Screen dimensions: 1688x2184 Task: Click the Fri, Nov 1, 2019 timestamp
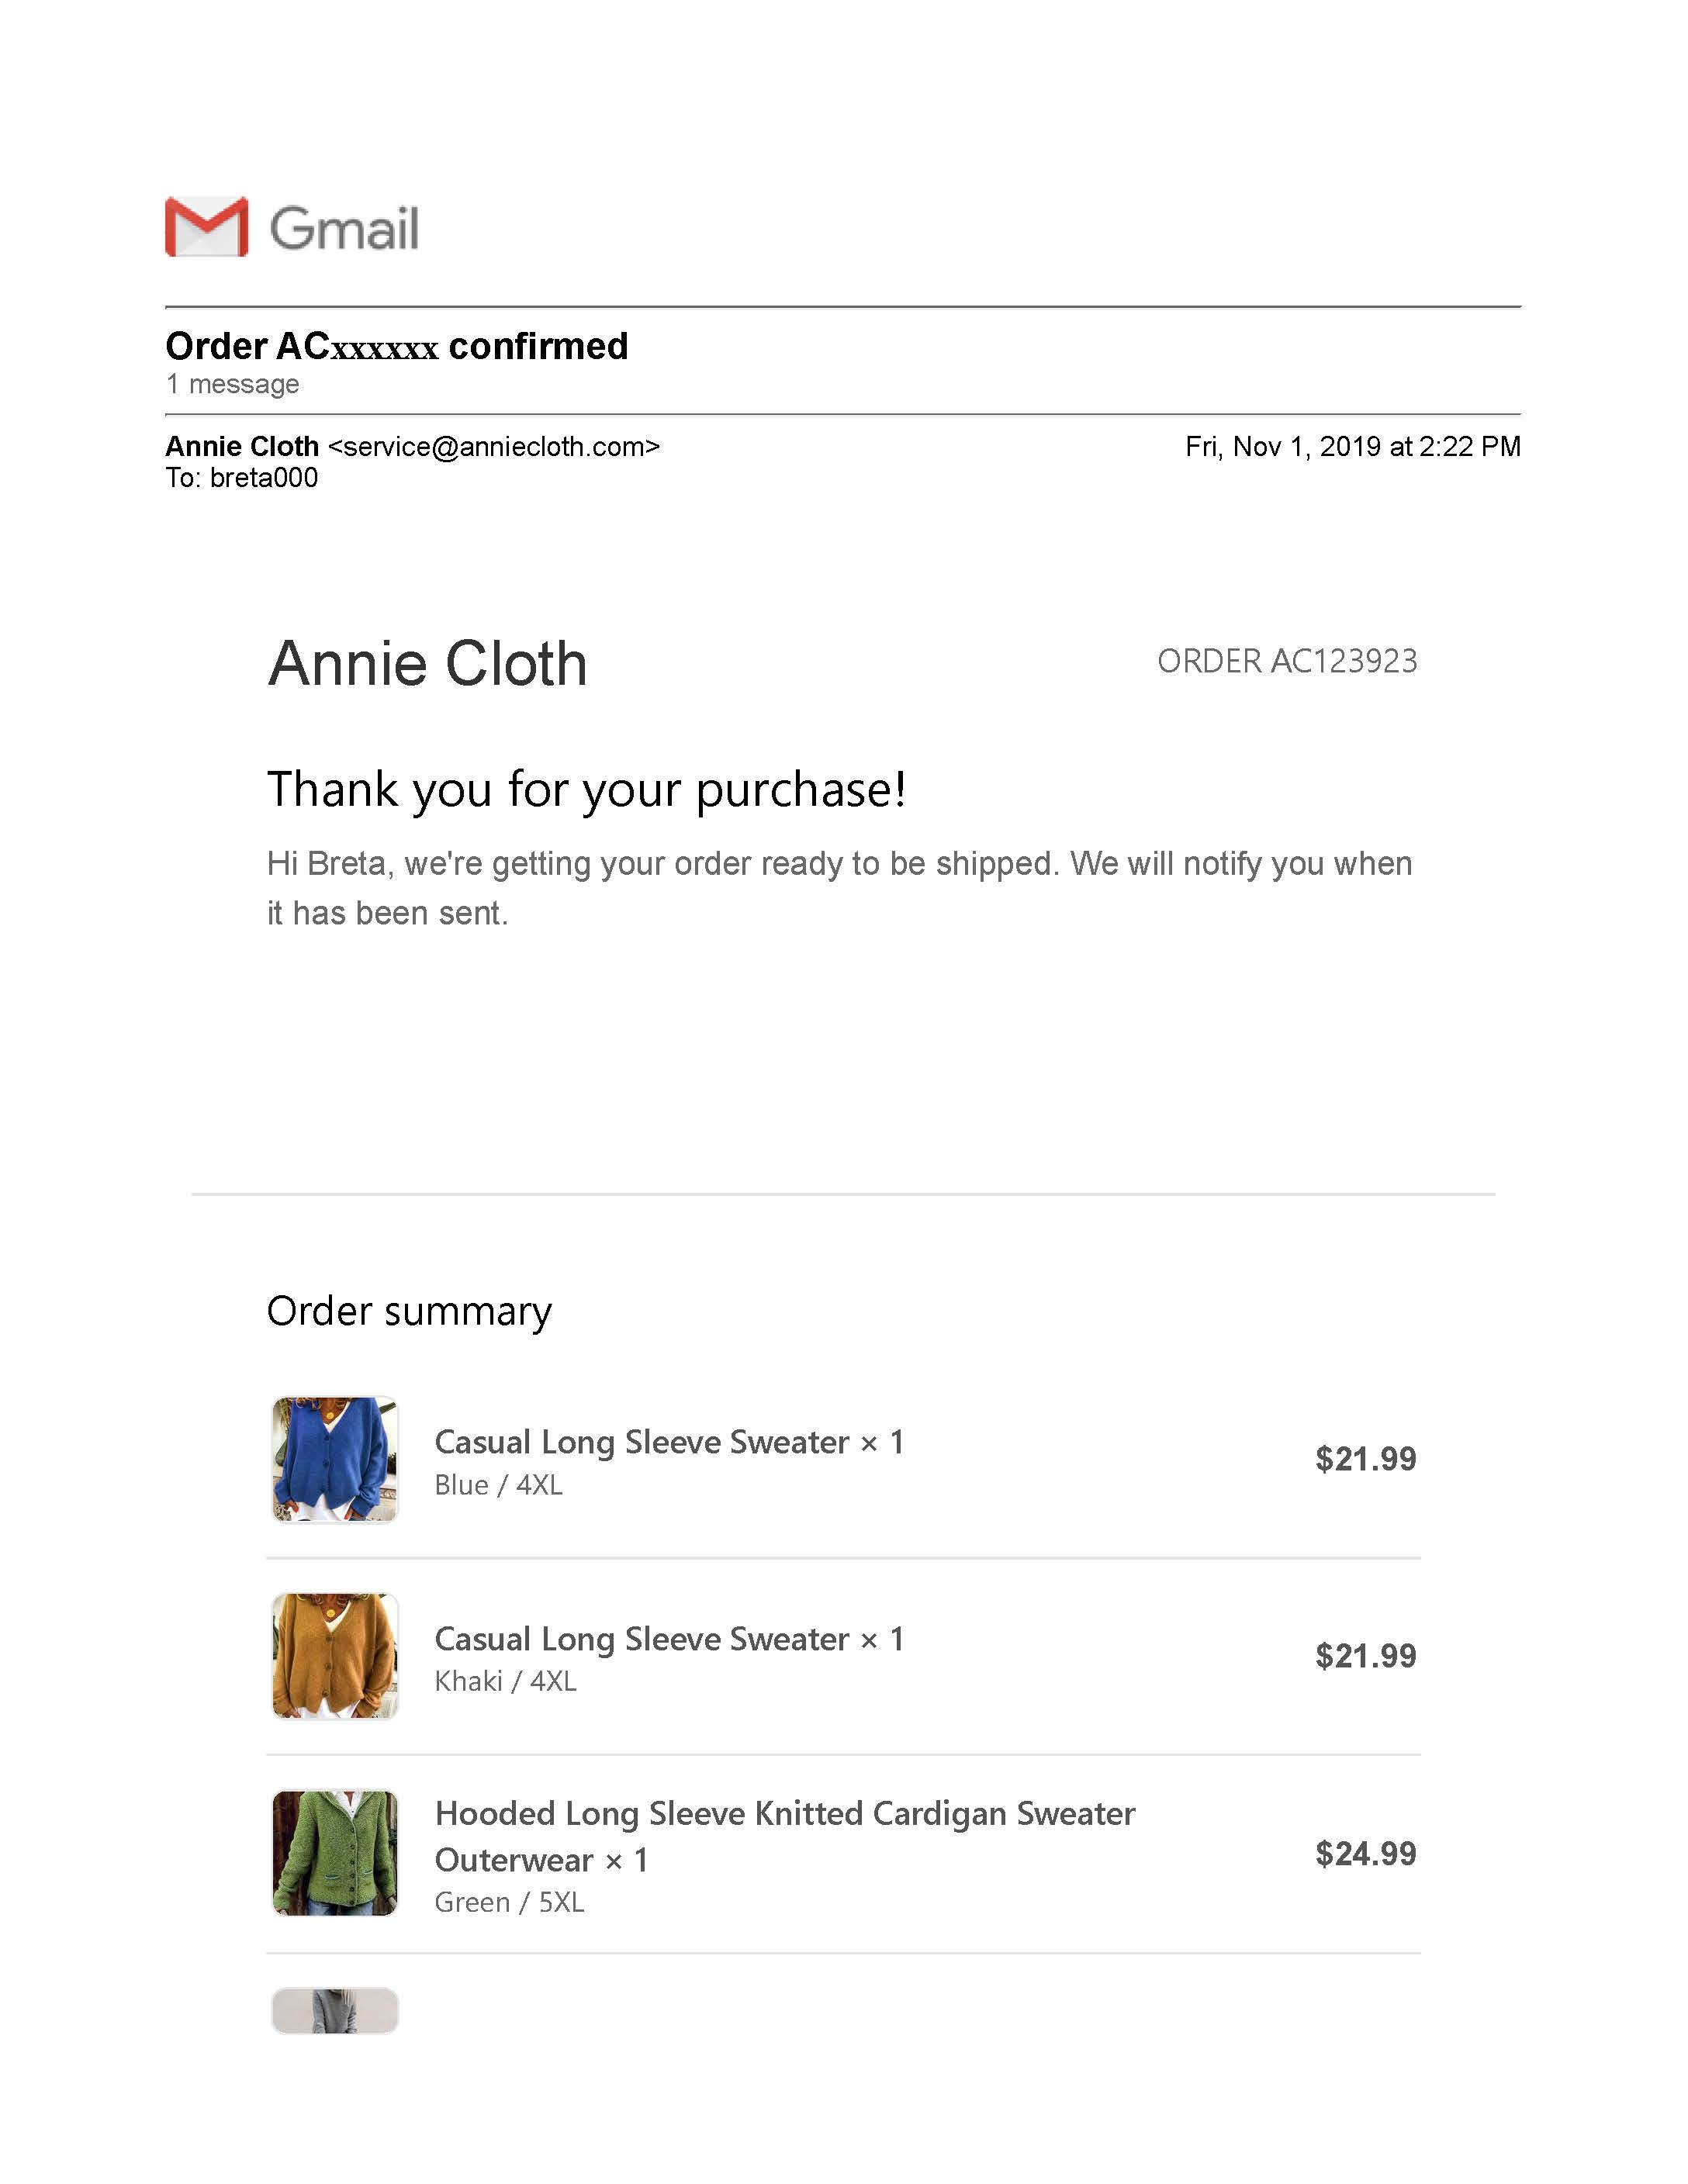tap(1353, 447)
